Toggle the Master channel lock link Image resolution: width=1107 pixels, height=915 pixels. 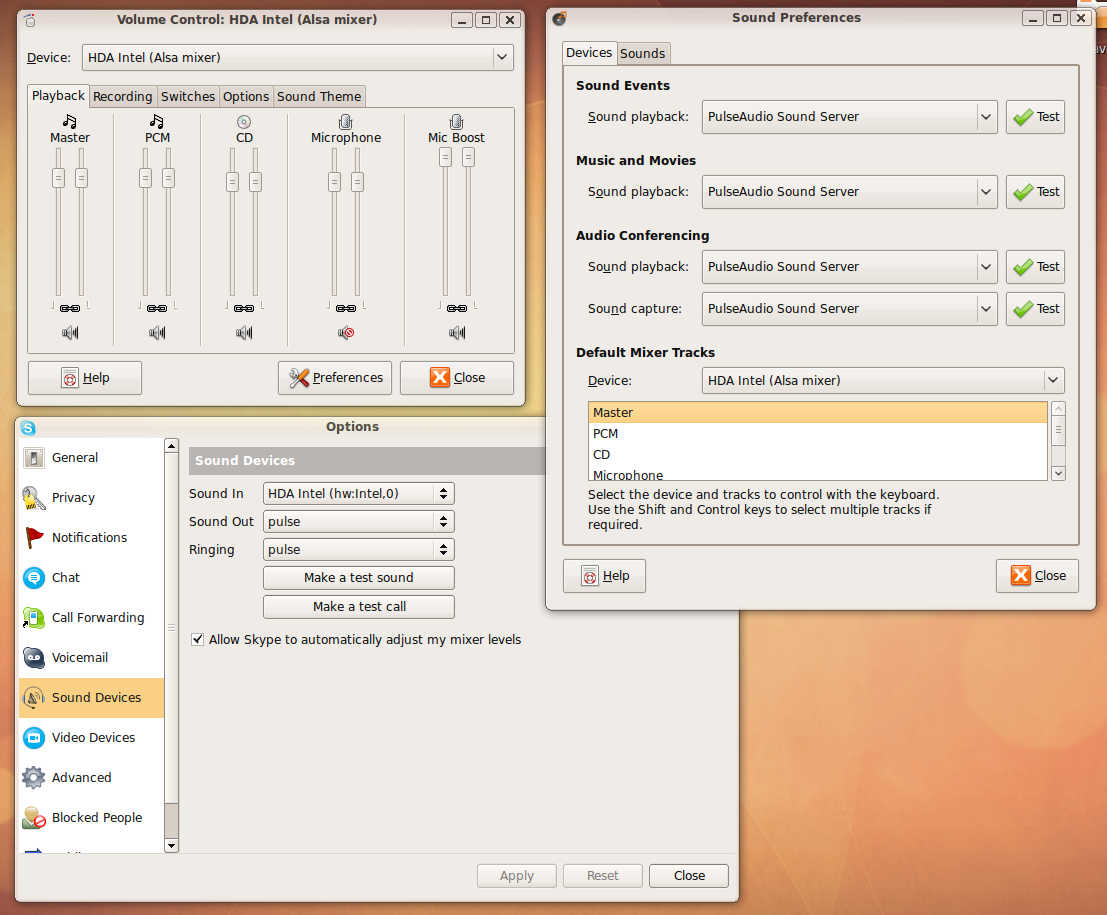(70, 309)
